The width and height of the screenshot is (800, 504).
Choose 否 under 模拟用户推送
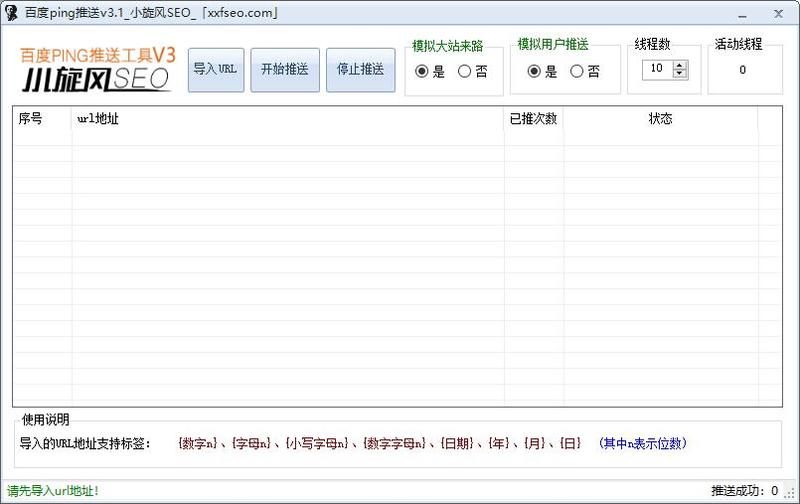point(577,72)
